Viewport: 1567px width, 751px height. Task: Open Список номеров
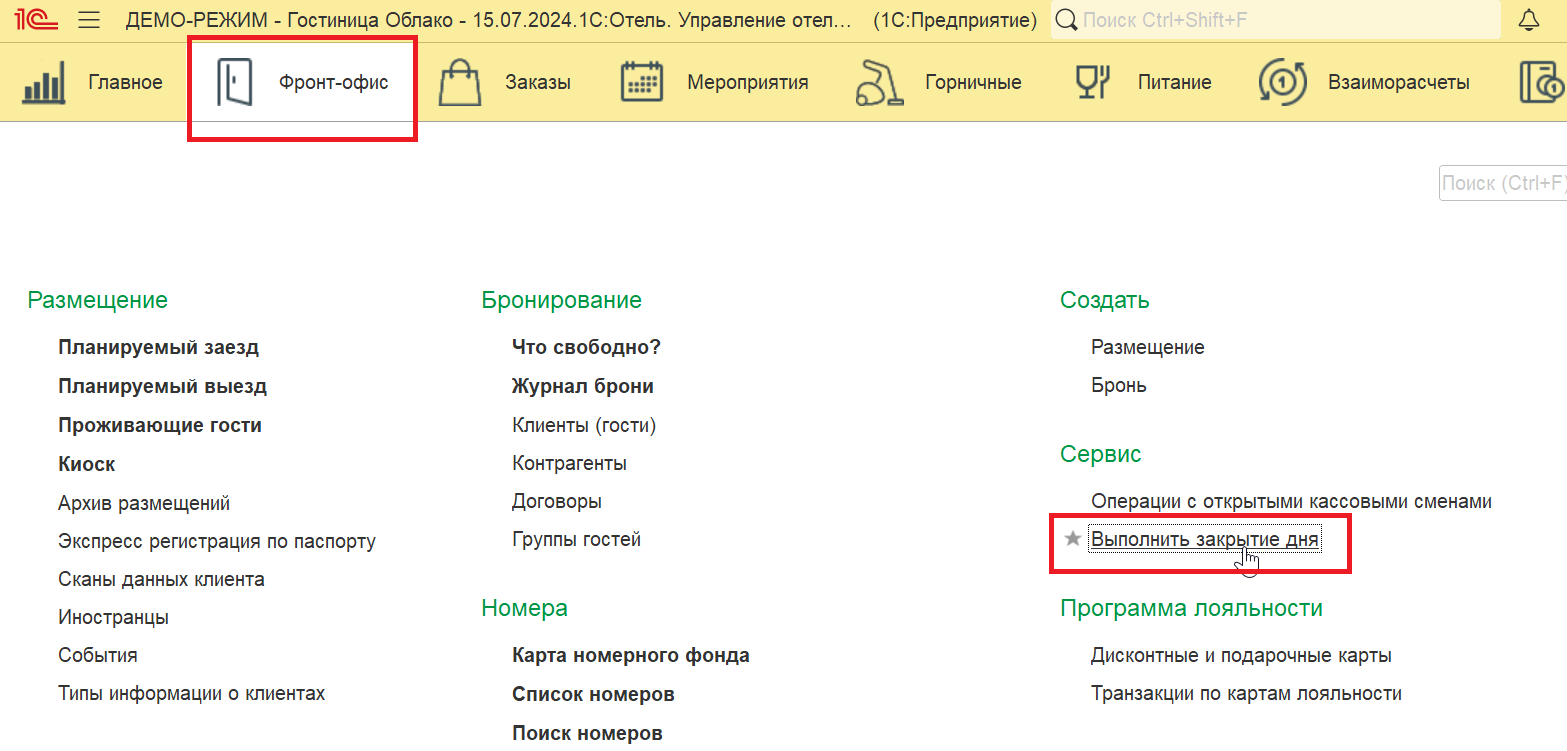(x=593, y=694)
